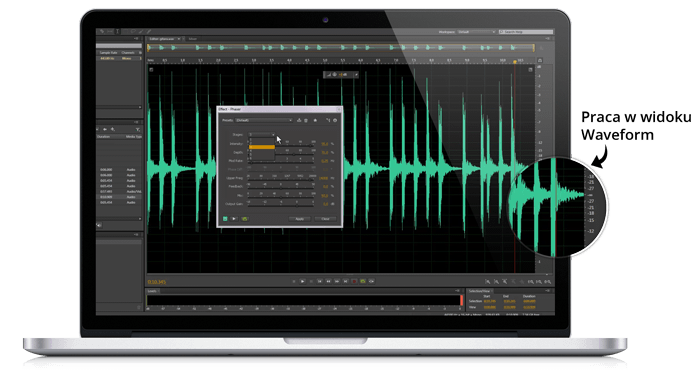Select Levels panel tab
695x374 pixels.
152,291
